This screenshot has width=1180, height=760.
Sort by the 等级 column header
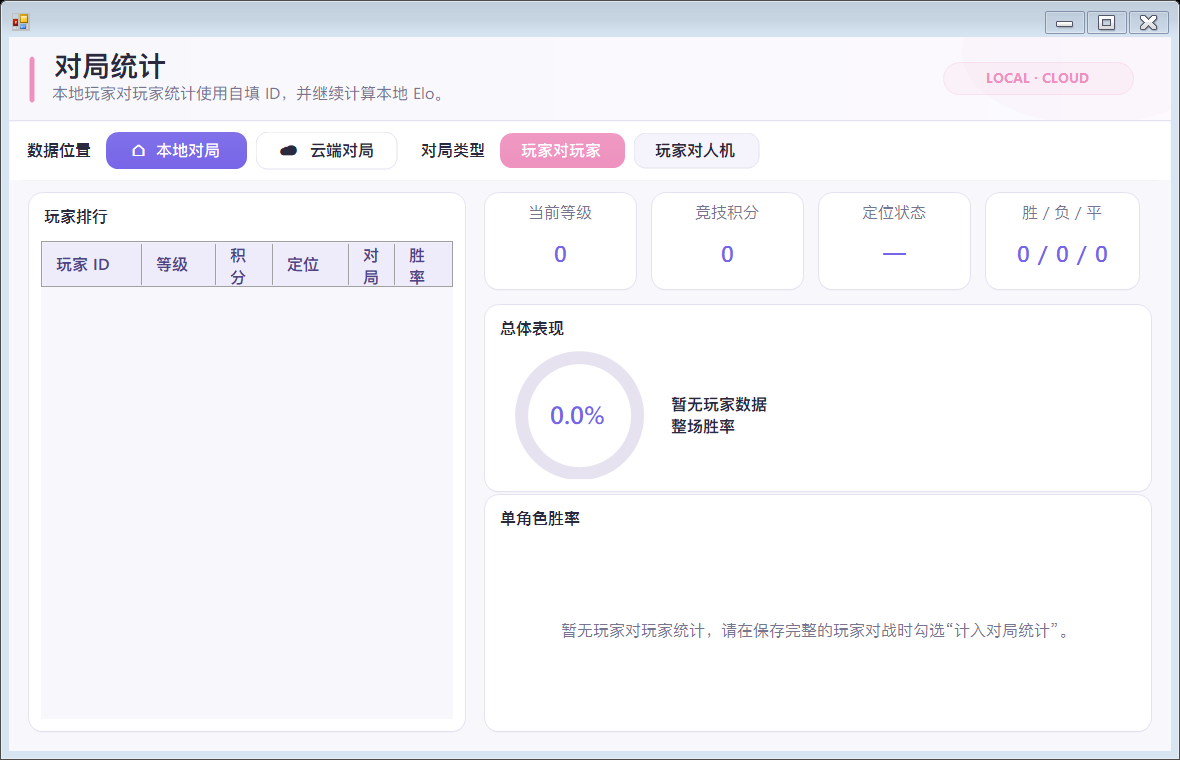tap(178, 264)
